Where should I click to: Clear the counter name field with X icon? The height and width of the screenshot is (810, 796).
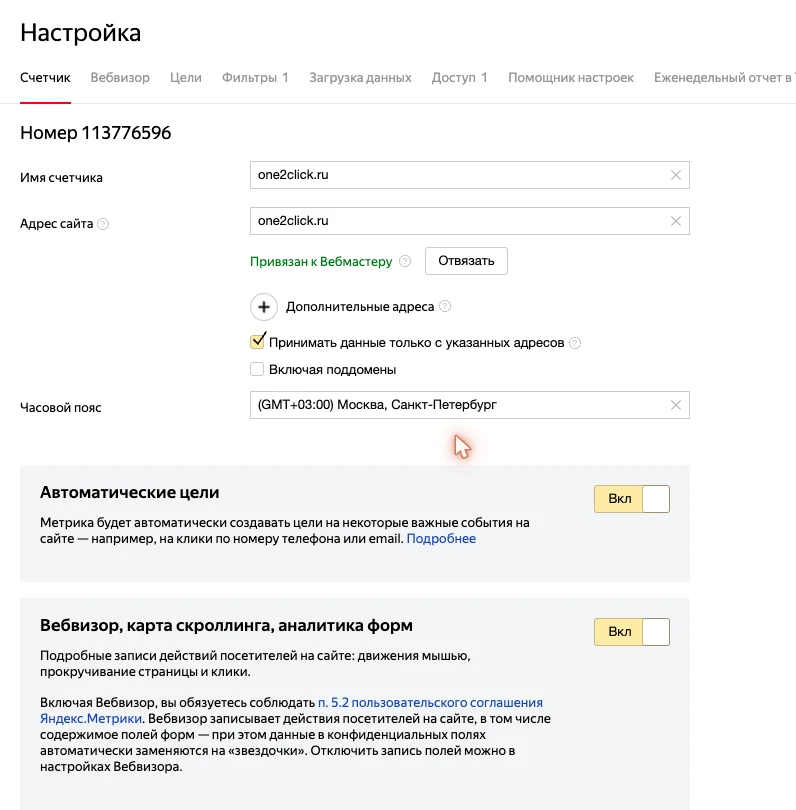675,175
